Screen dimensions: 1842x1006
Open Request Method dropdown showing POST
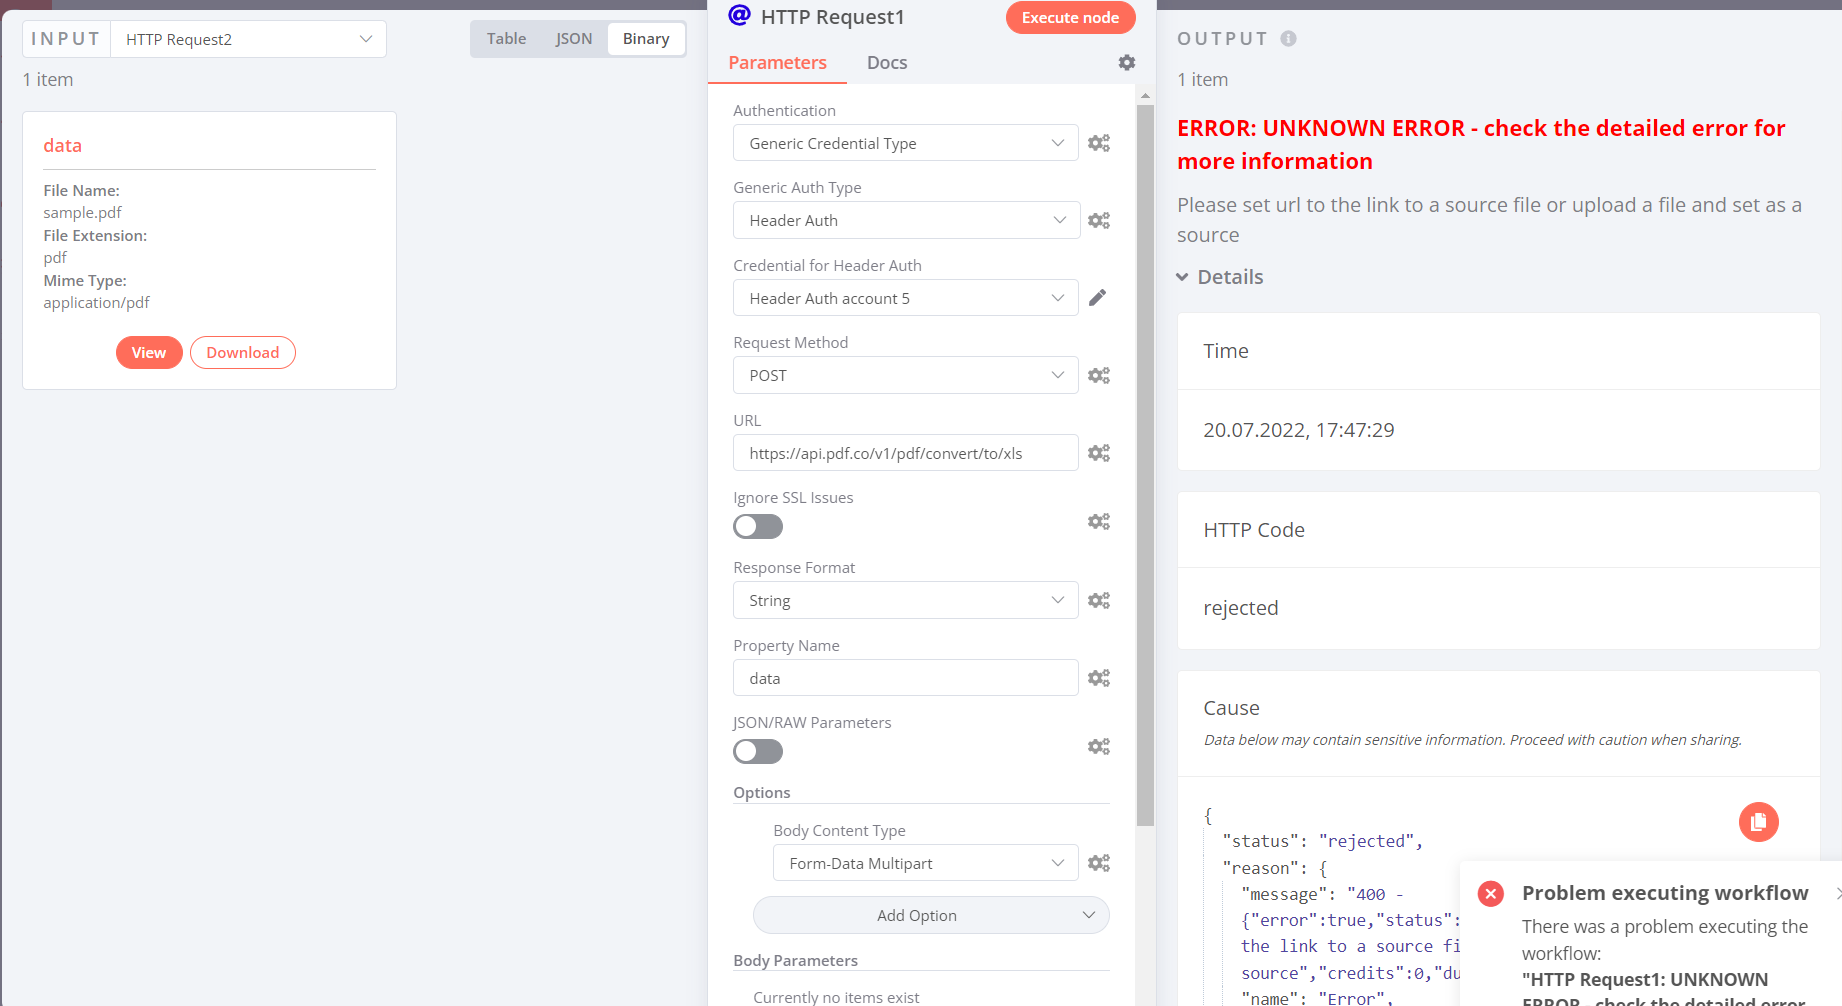pyautogui.click(x=905, y=376)
